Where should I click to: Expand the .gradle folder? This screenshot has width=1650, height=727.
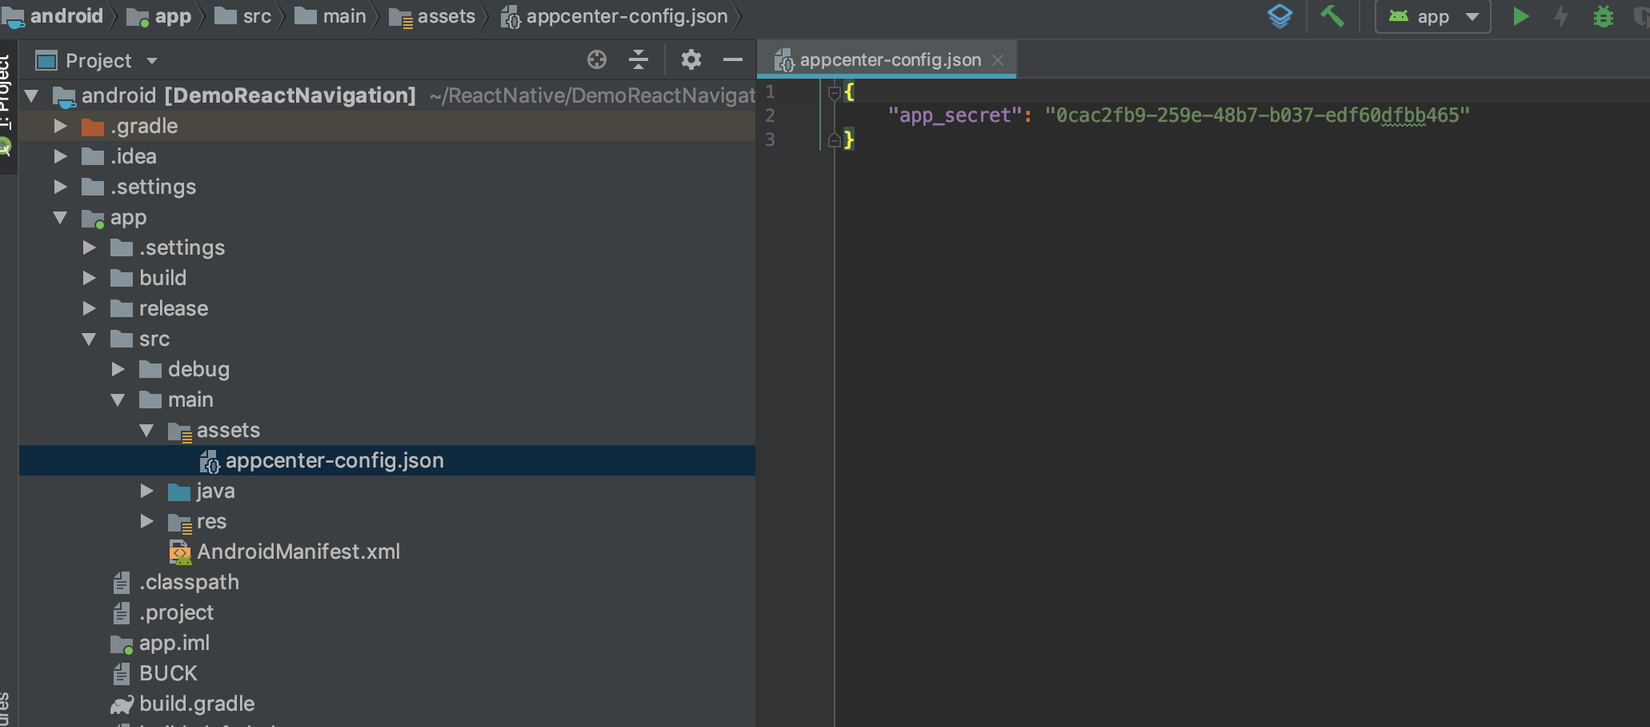pos(61,126)
